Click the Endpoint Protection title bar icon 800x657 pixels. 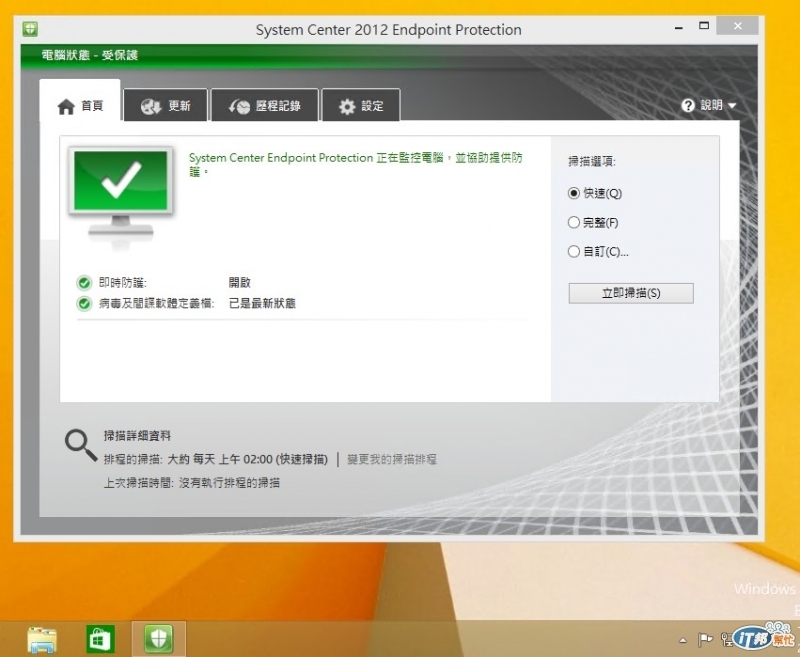point(30,29)
